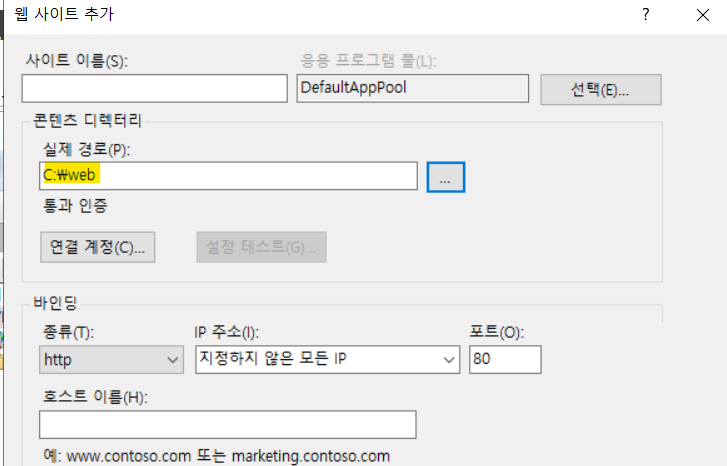Click the 콘텐츠 디렉터리 group label
Viewport: 727px width, 466px height.
88,121
